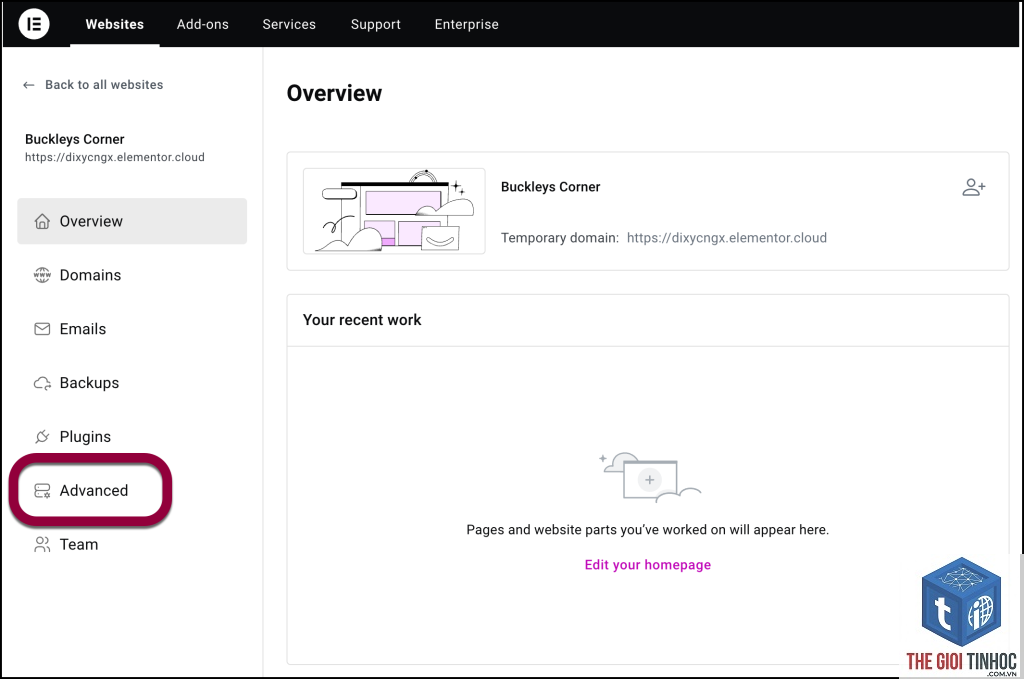Click the sidebar site URL text
Image resolution: width=1024 pixels, height=679 pixels.
pos(115,157)
